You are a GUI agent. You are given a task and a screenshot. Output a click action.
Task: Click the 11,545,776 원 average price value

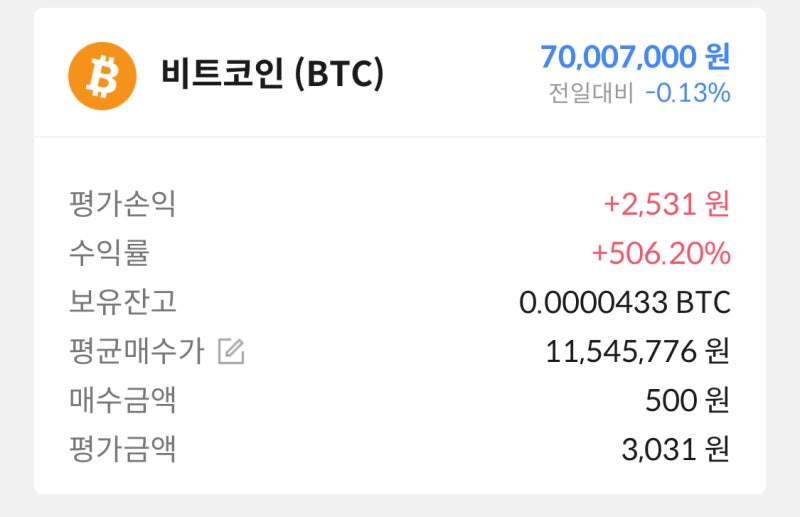point(637,352)
